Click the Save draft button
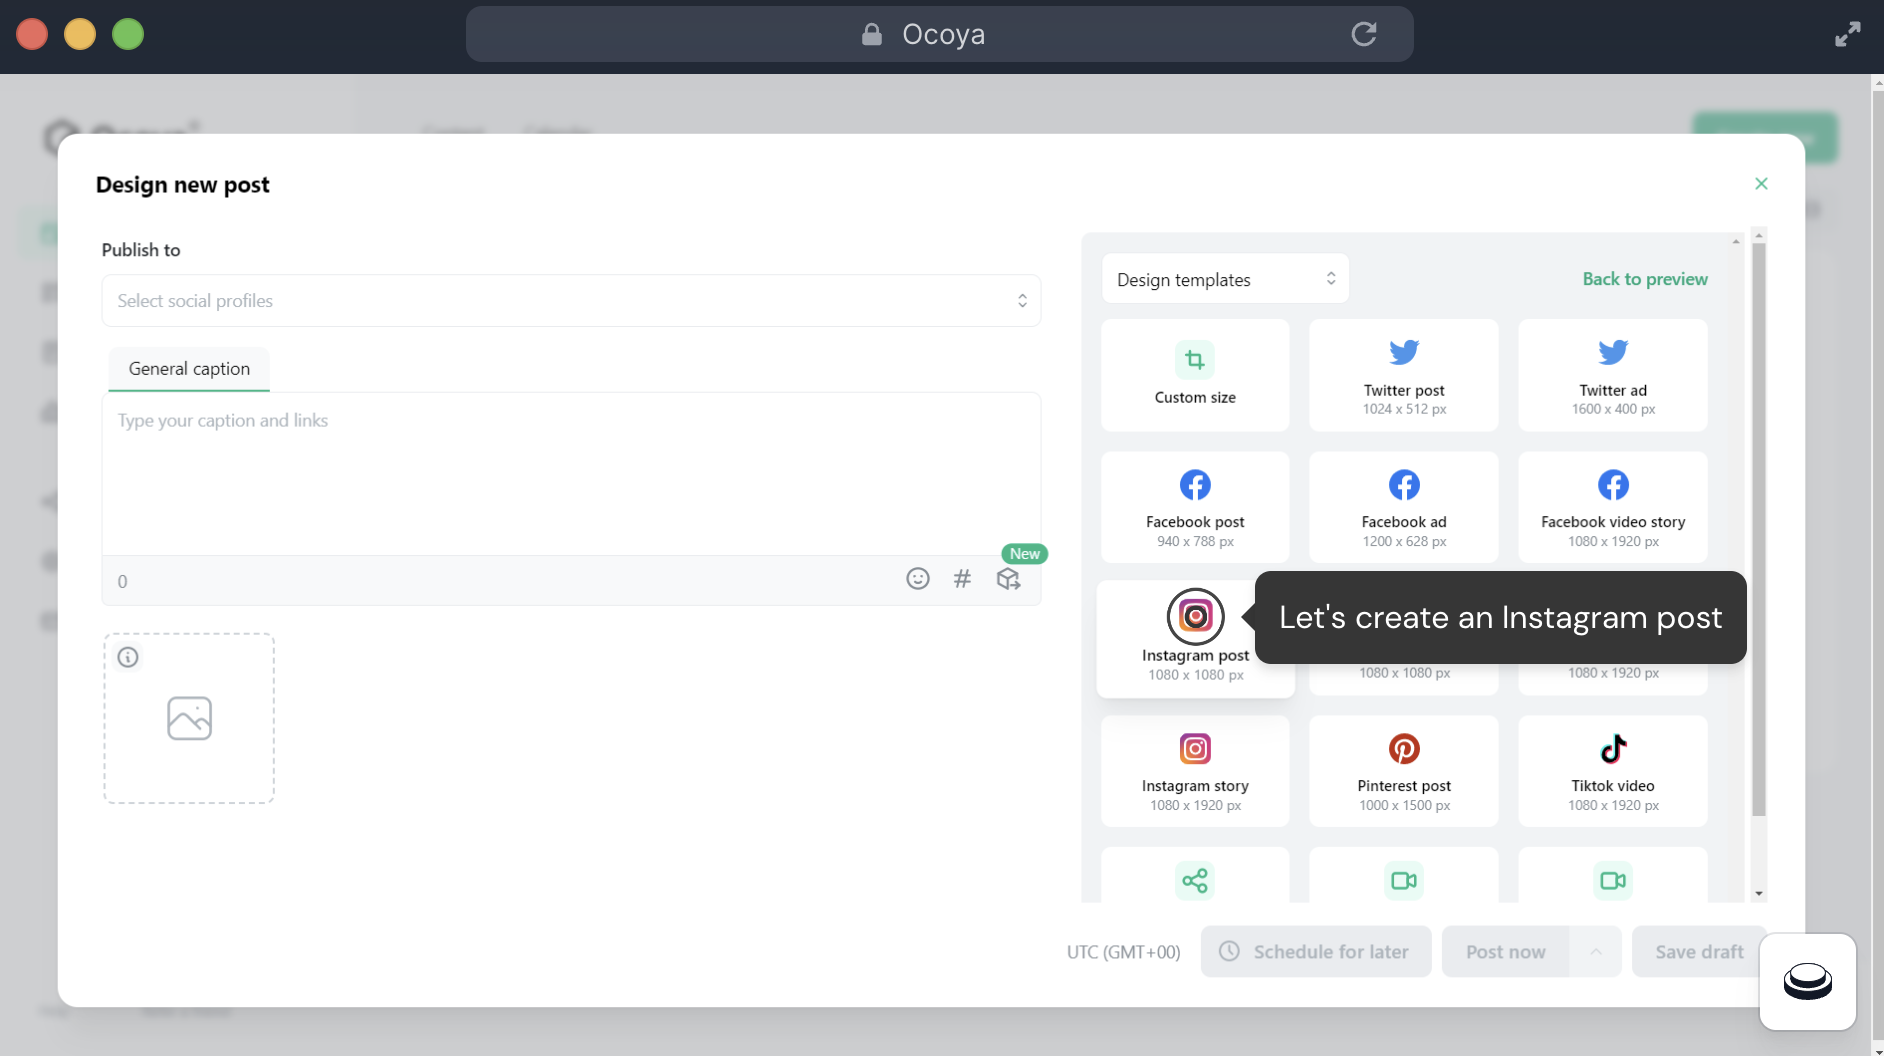The height and width of the screenshot is (1056, 1884). click(x=1698, y=952)
